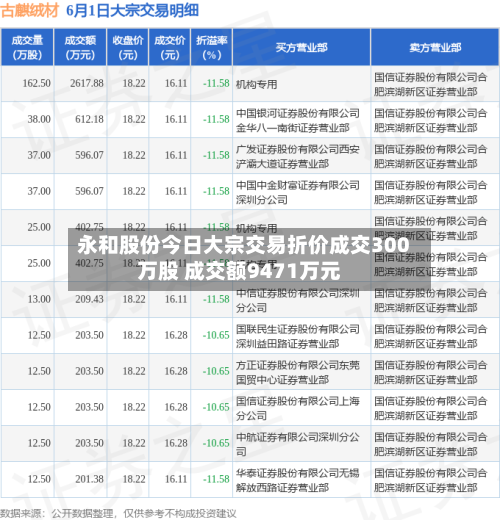
Task: Click the volume value 38.00
Action: [x=39, y=119]
